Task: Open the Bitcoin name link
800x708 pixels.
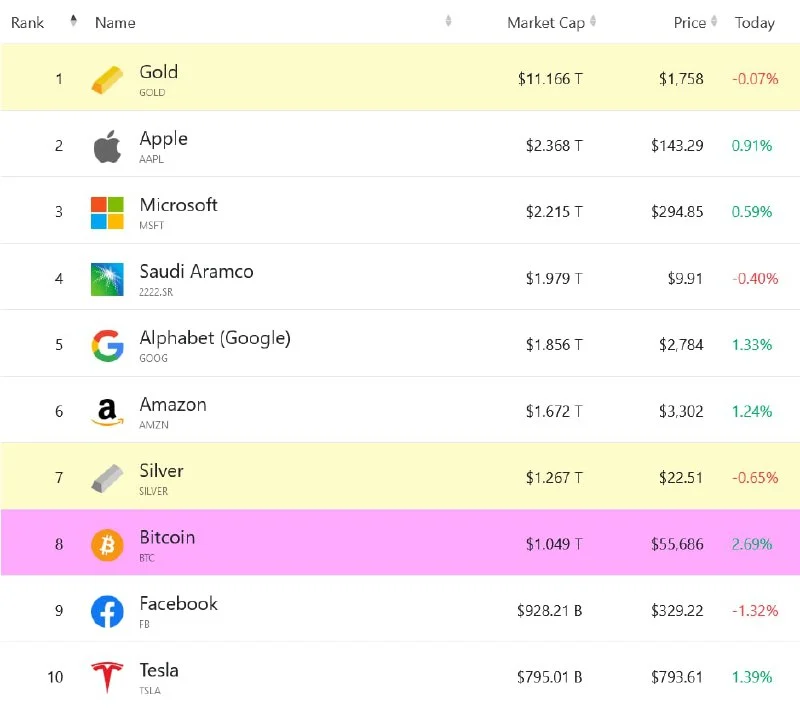Action: pos(167,537)
